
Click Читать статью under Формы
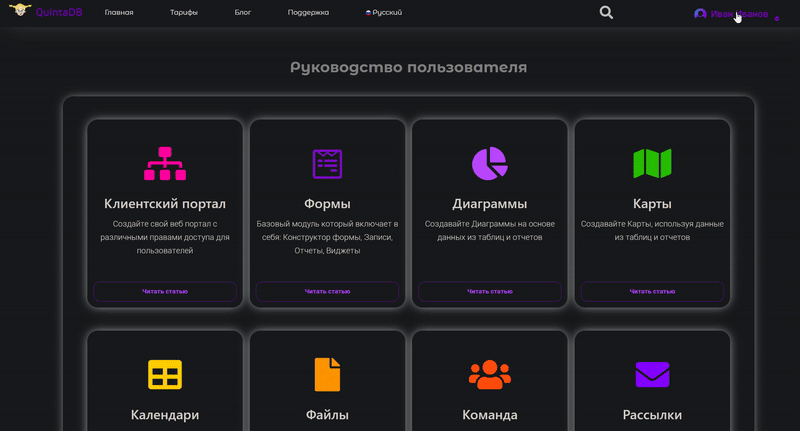point(327,291)
